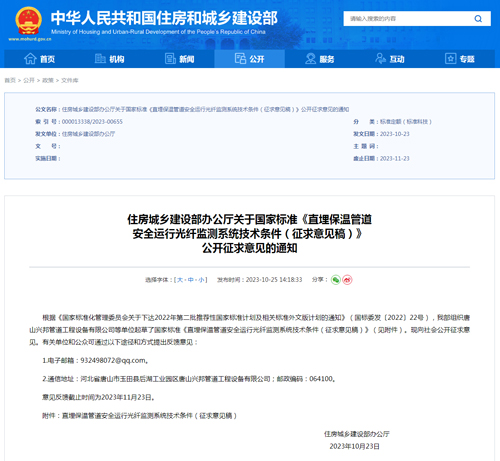
Task: Select the small (小) font size option
Action: 201,280
